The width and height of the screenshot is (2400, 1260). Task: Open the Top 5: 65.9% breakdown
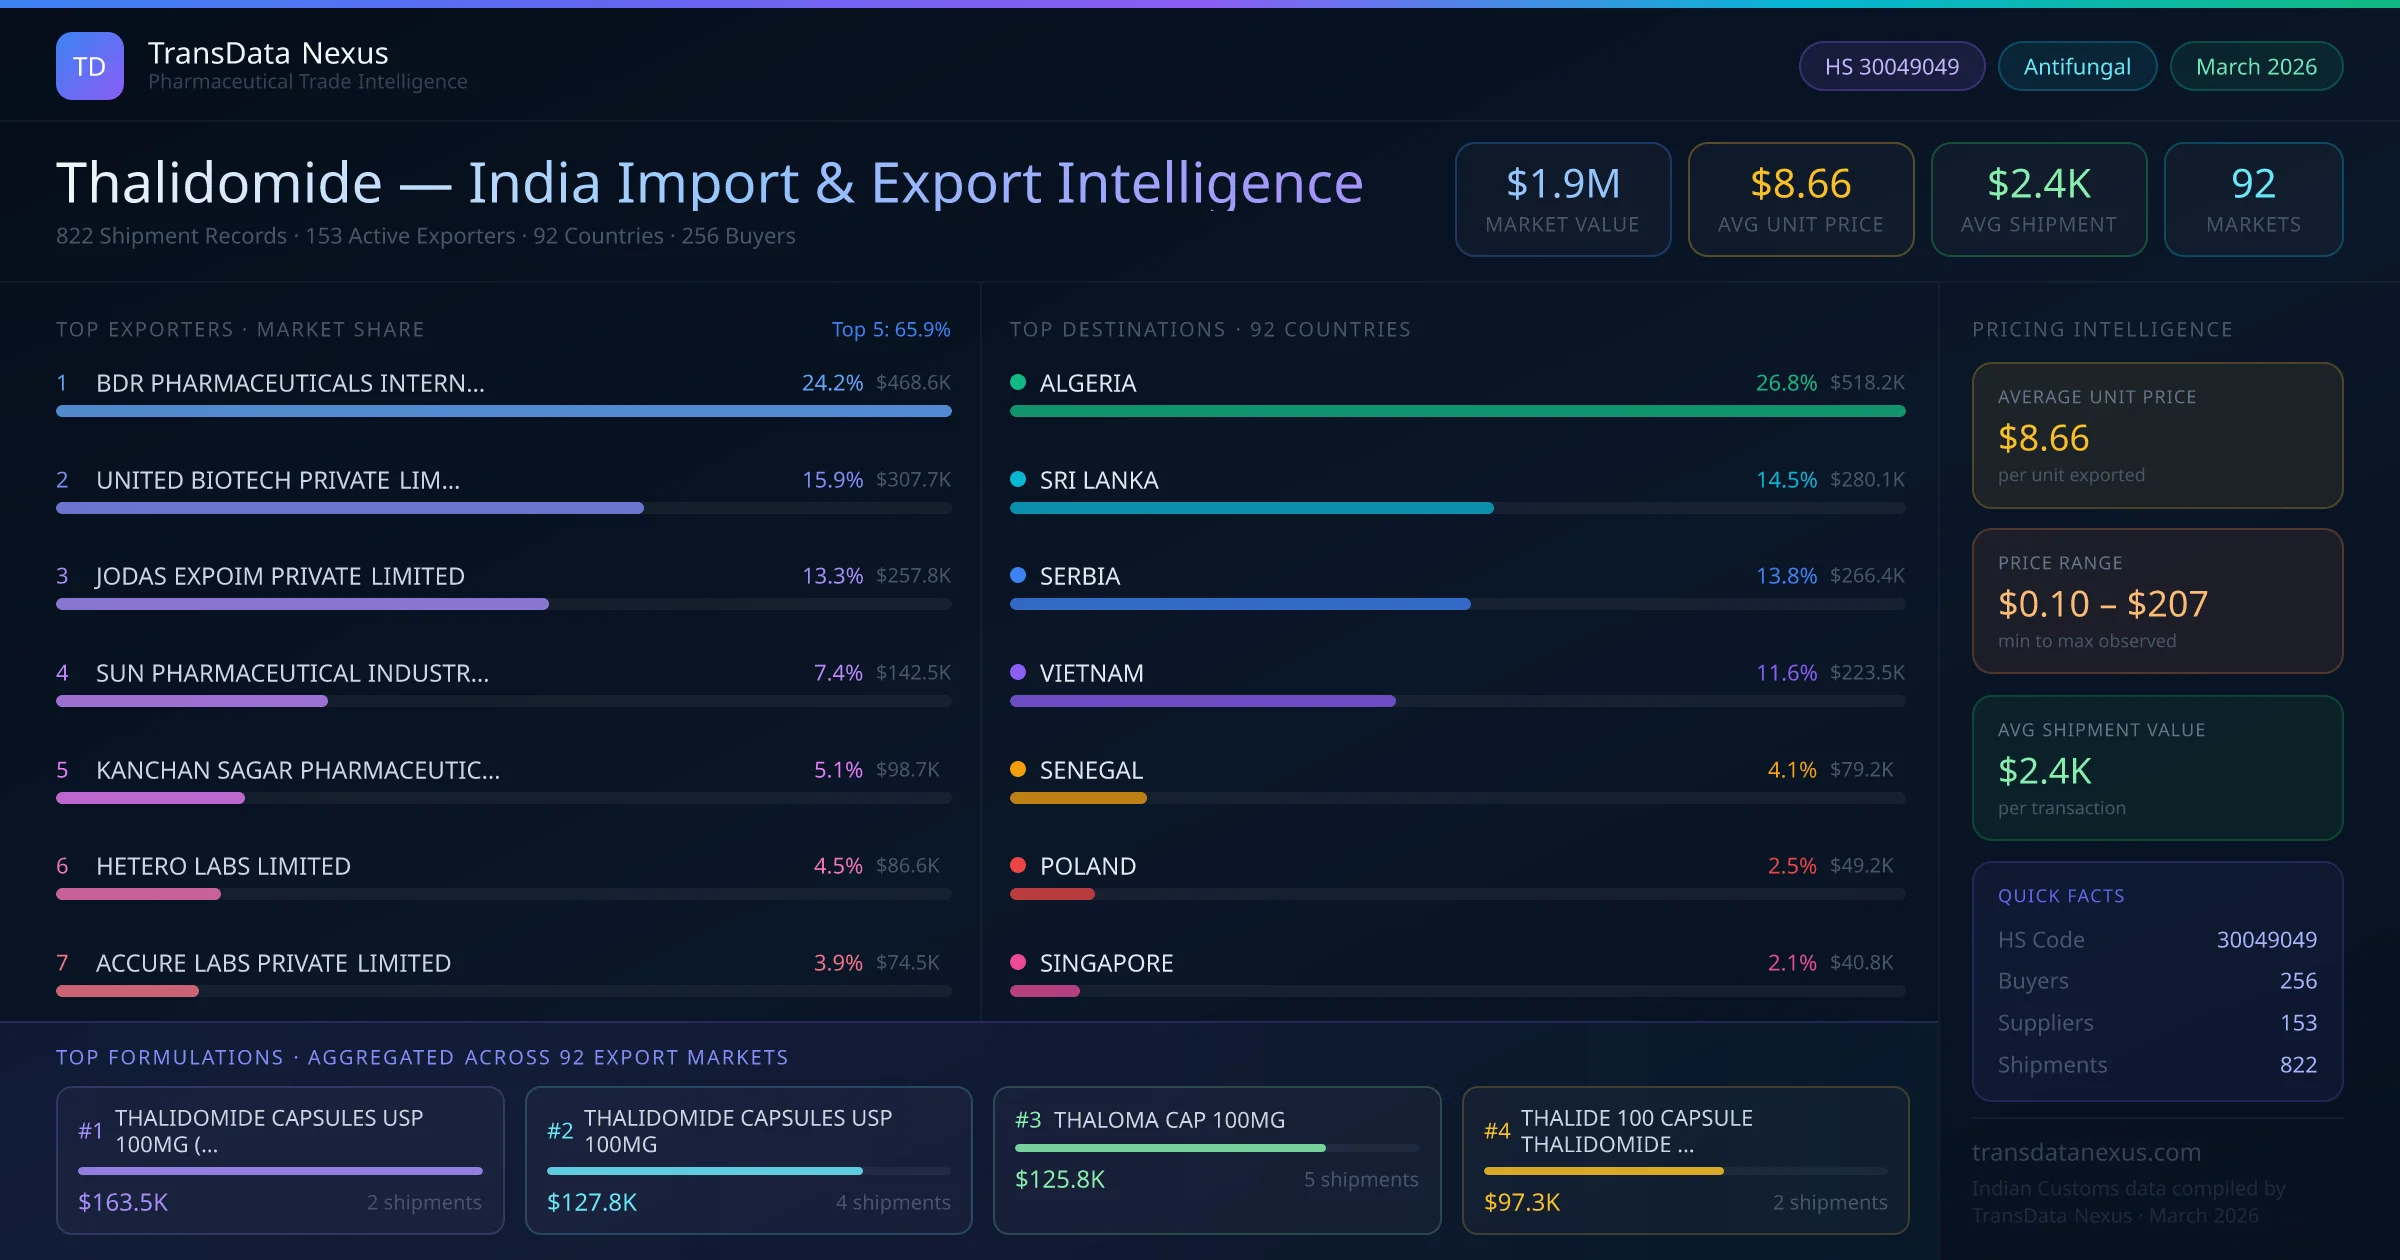[x=890, y=328]
